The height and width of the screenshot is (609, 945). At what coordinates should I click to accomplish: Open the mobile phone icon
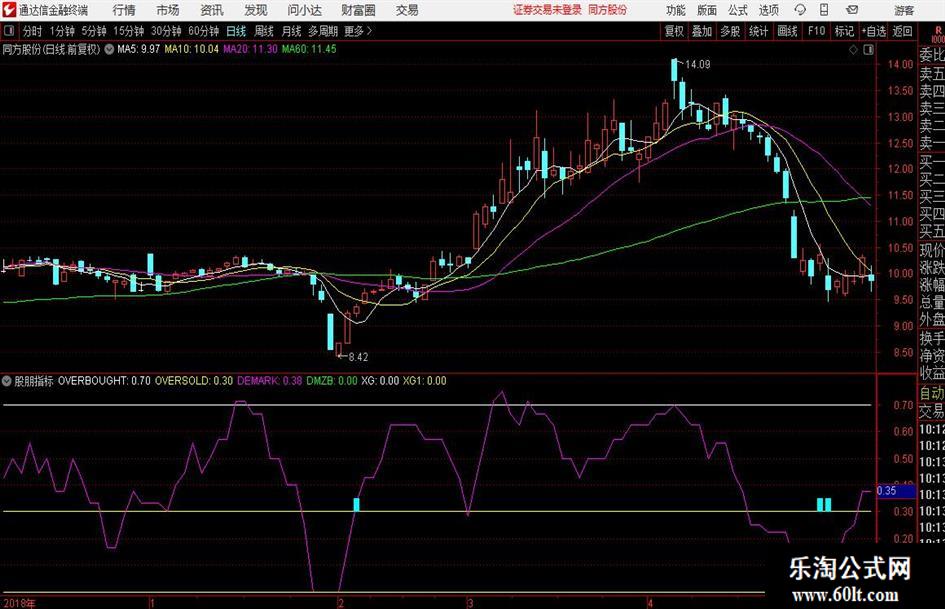824,10
